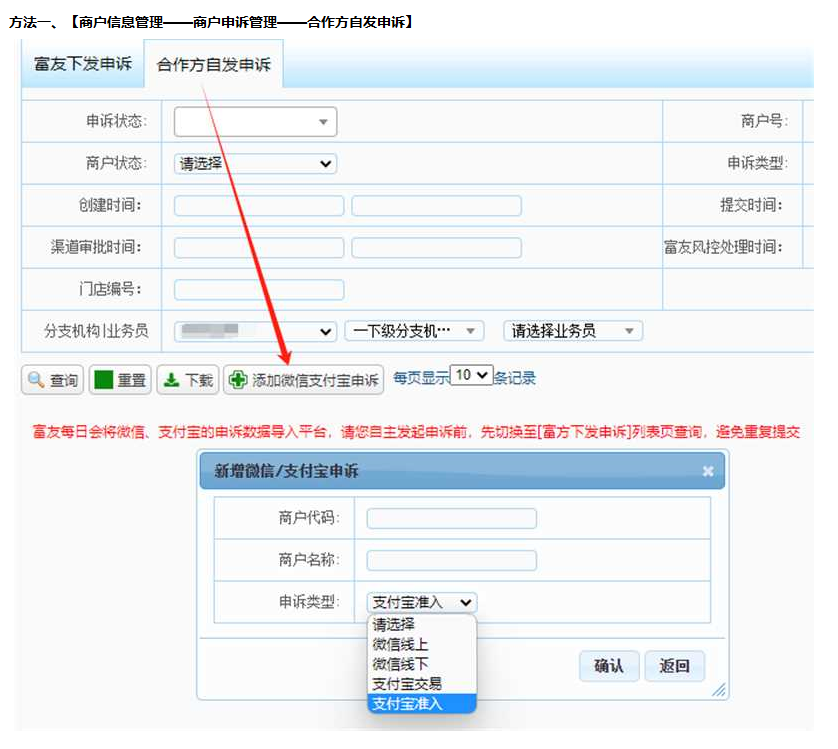Image resolution: width=838 pixels, height=749 pixels.
Task: Click the 返回 button
Action: point(675,666)
